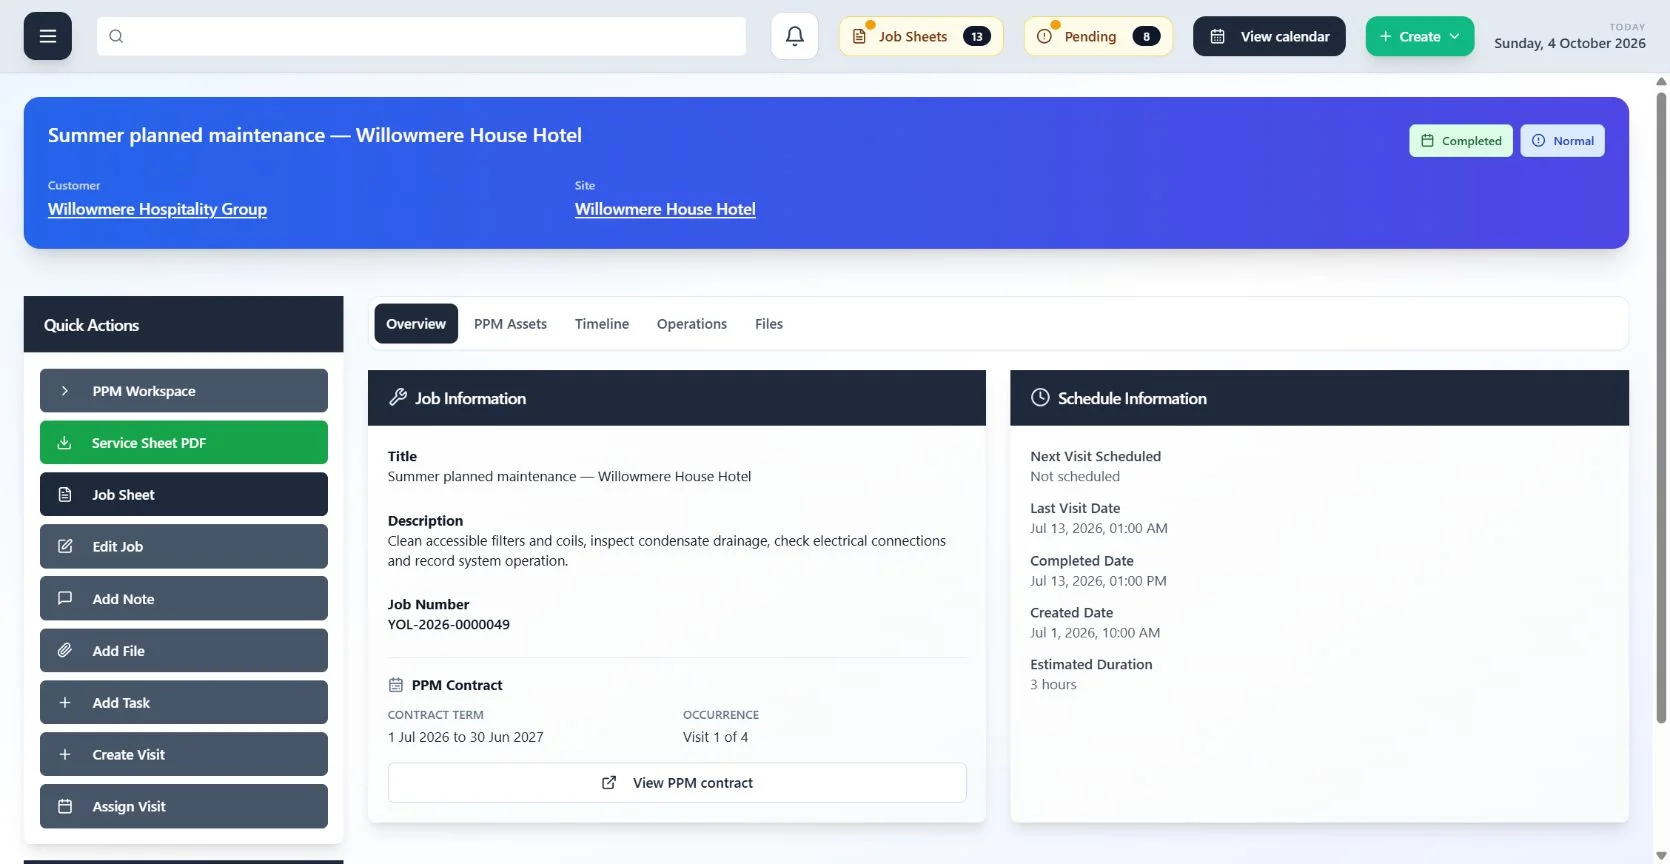Open the Files tab
This screenshot has width=1670, height=864.
(769, 324)
